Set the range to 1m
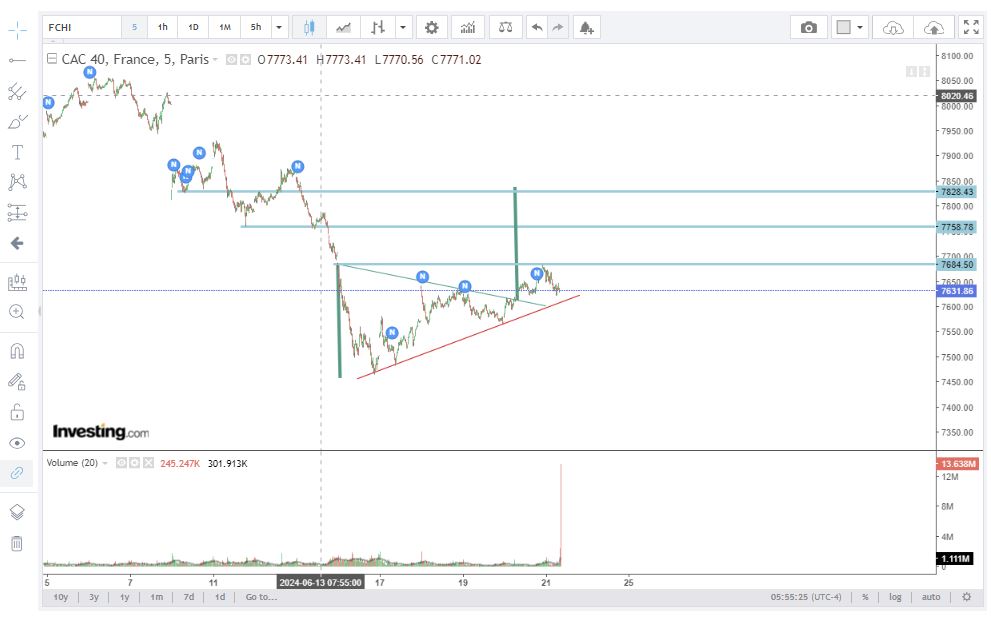Screen dimensions: 991x618 [x=156, y=597]
